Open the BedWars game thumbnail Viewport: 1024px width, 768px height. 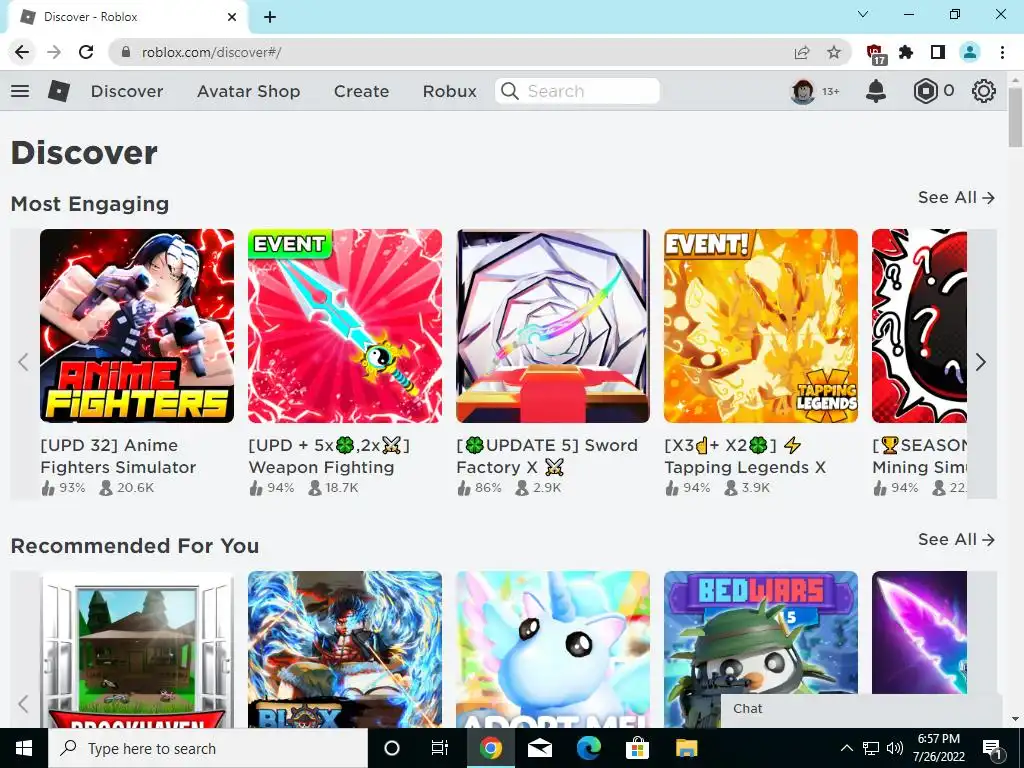click(761, 633)
